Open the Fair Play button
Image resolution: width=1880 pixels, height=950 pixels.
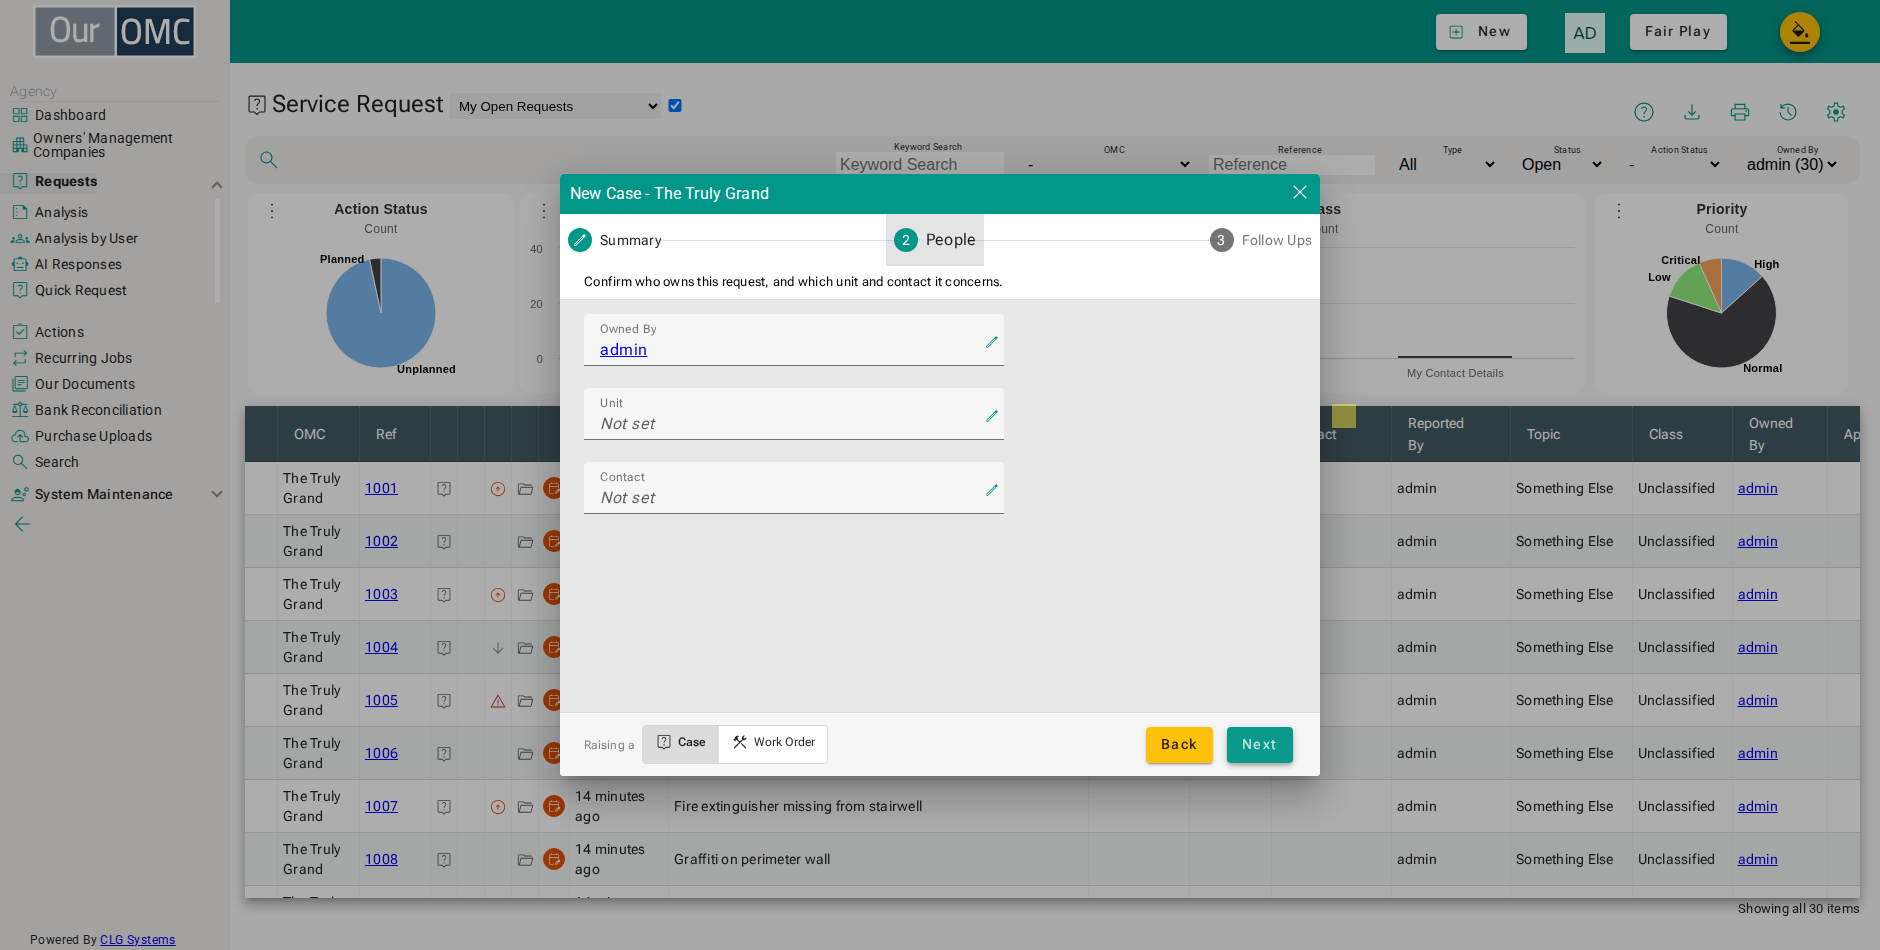click(1678, 32)
